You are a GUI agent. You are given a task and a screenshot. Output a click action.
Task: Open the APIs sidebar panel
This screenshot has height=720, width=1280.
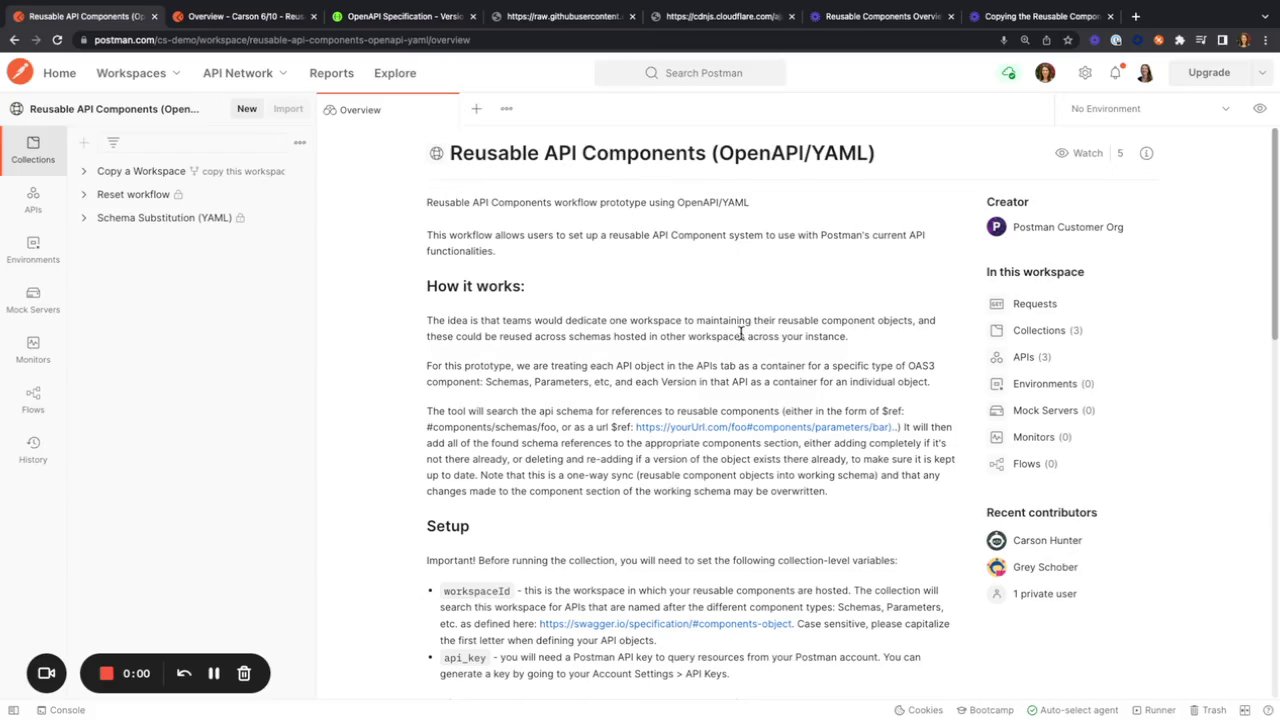33,200
